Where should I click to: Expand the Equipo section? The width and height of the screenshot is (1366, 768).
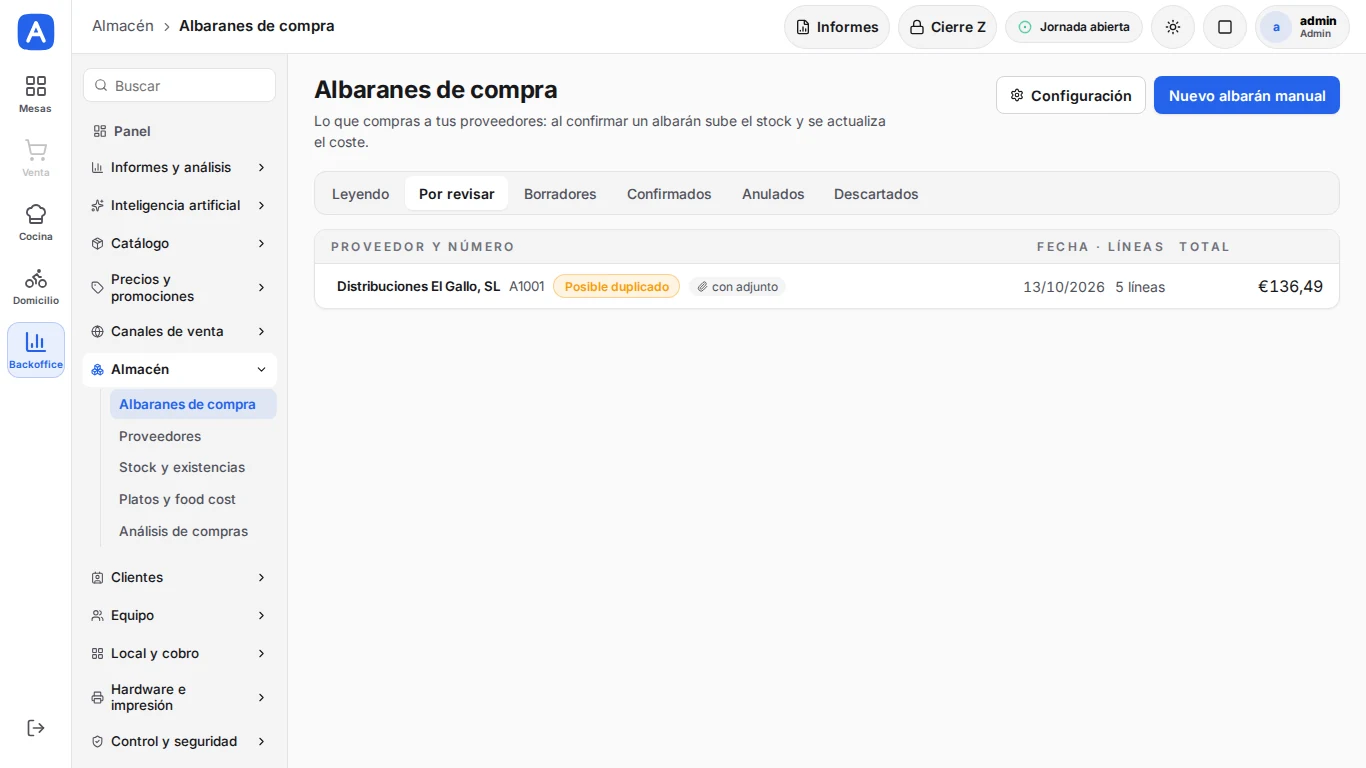(x=179, y=615)
